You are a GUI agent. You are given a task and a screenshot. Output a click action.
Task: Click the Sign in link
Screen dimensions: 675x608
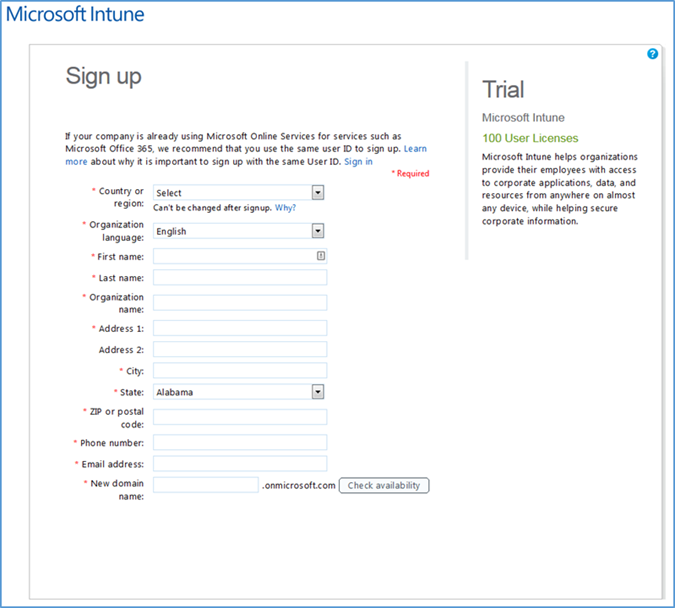click(358, 161)
